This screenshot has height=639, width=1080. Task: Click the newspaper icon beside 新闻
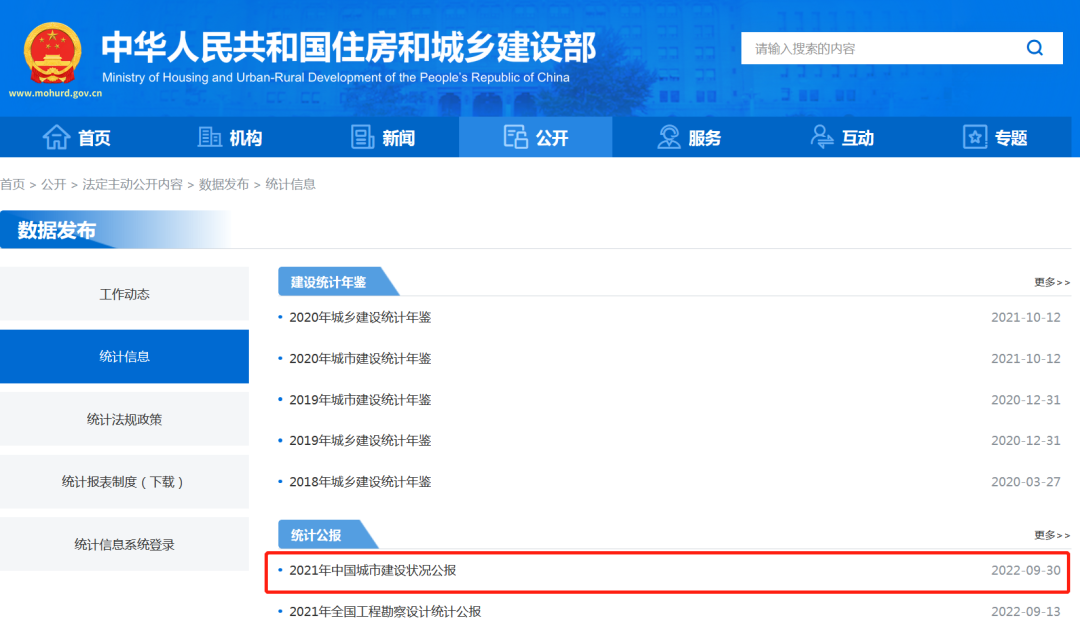tap(363, 138)
